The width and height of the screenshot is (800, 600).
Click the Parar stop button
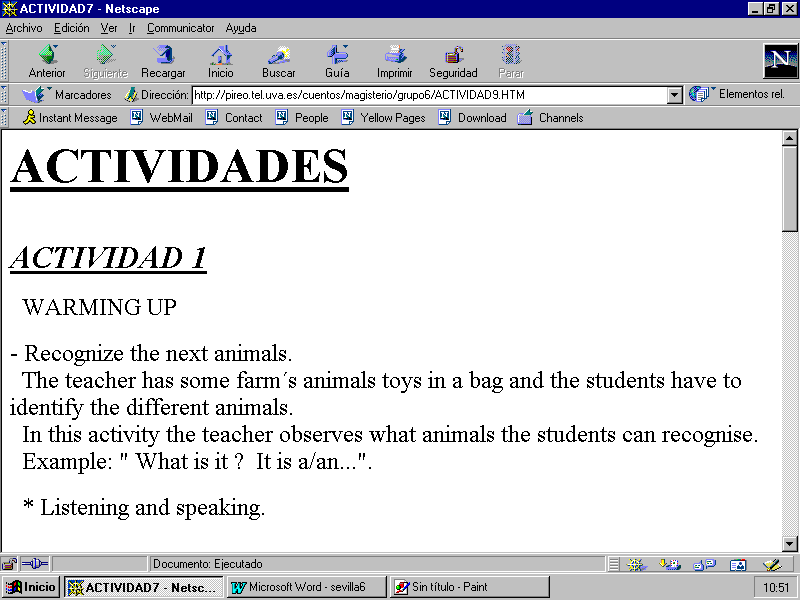point(511,61)
